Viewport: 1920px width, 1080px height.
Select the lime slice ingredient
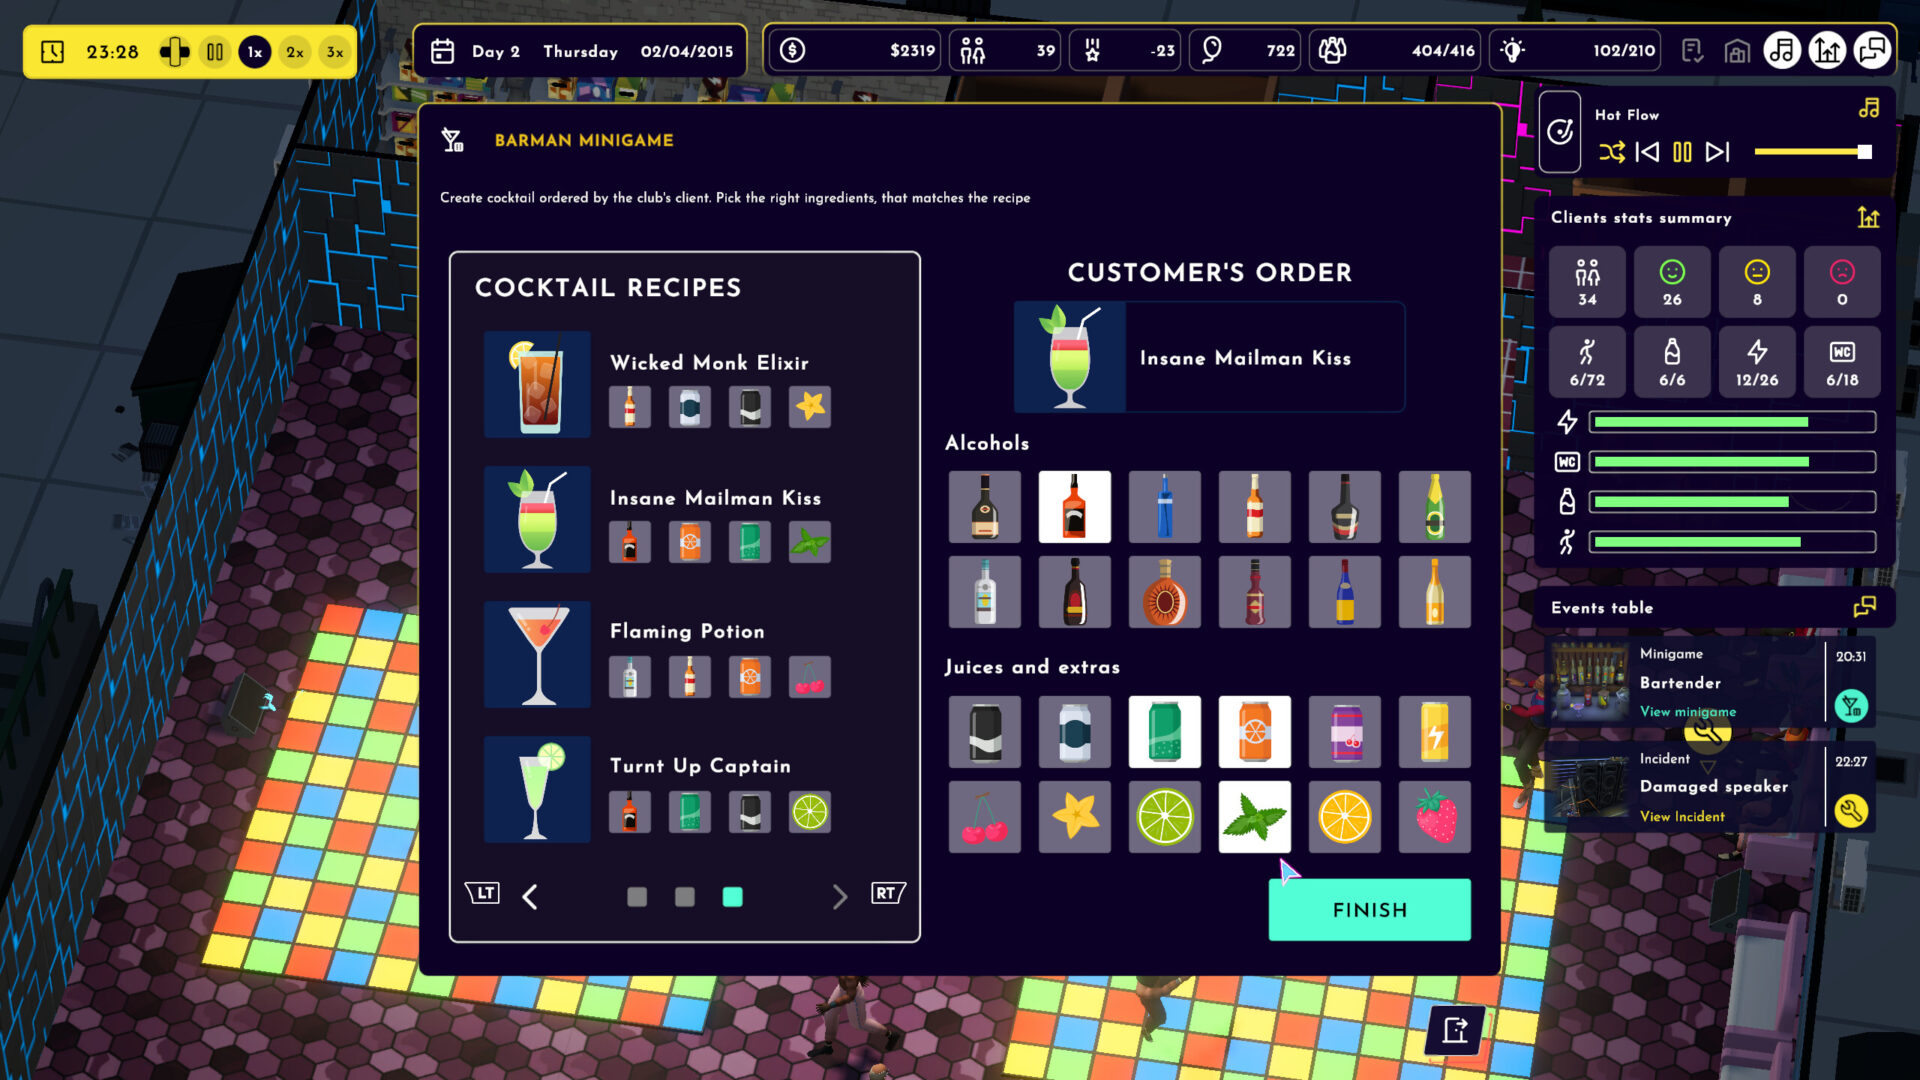click(x=1164, y=817)
